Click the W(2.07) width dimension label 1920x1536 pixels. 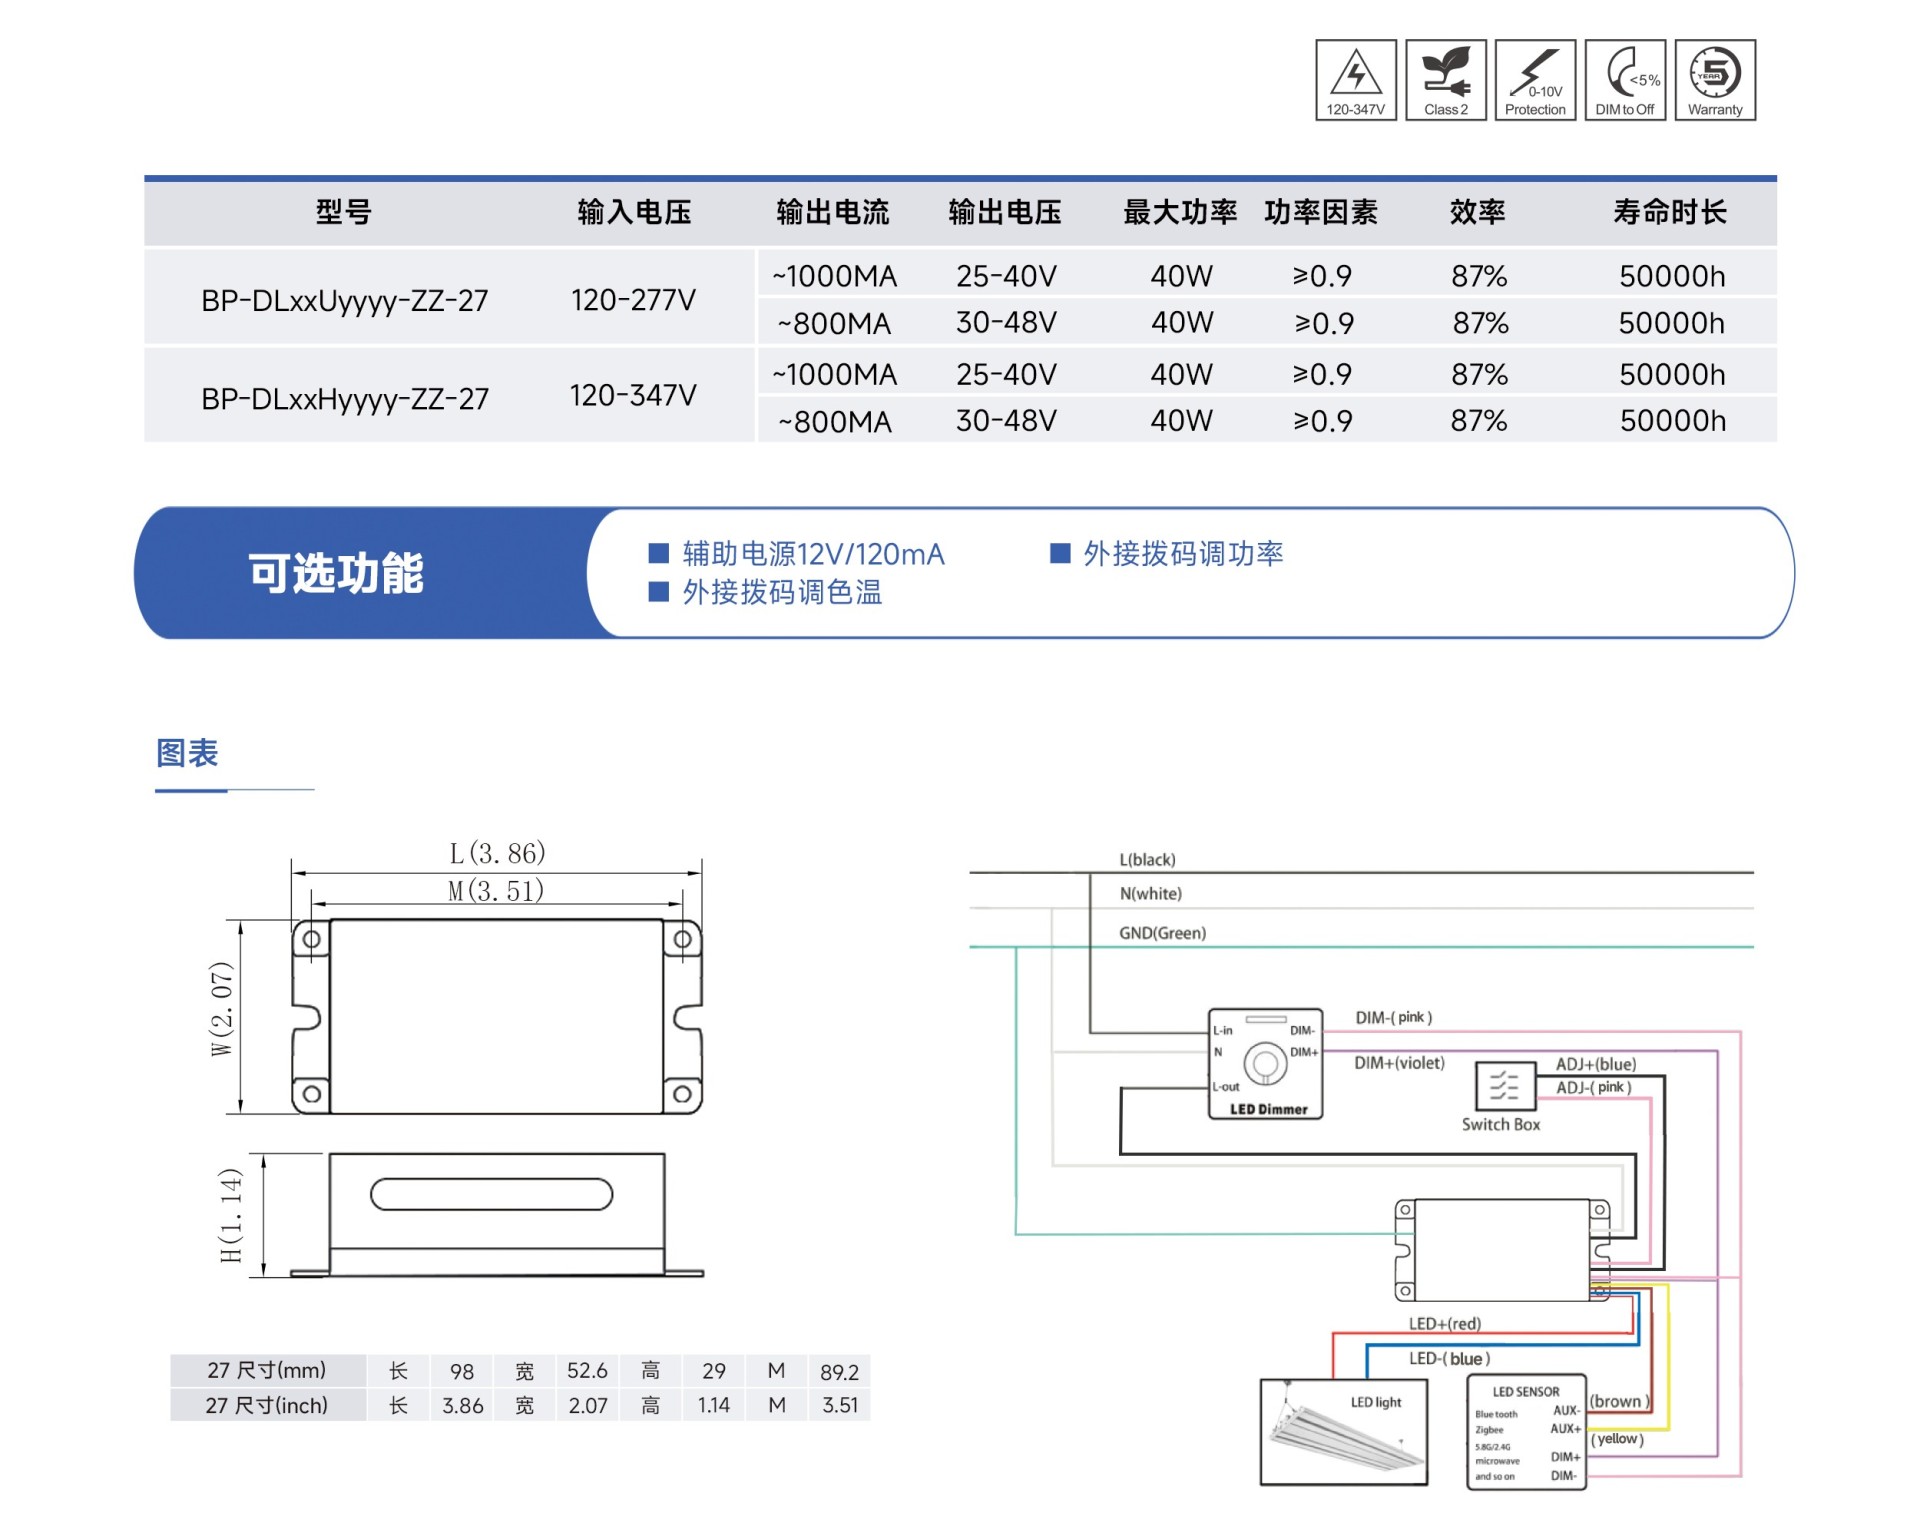(x=222, y=1009)
